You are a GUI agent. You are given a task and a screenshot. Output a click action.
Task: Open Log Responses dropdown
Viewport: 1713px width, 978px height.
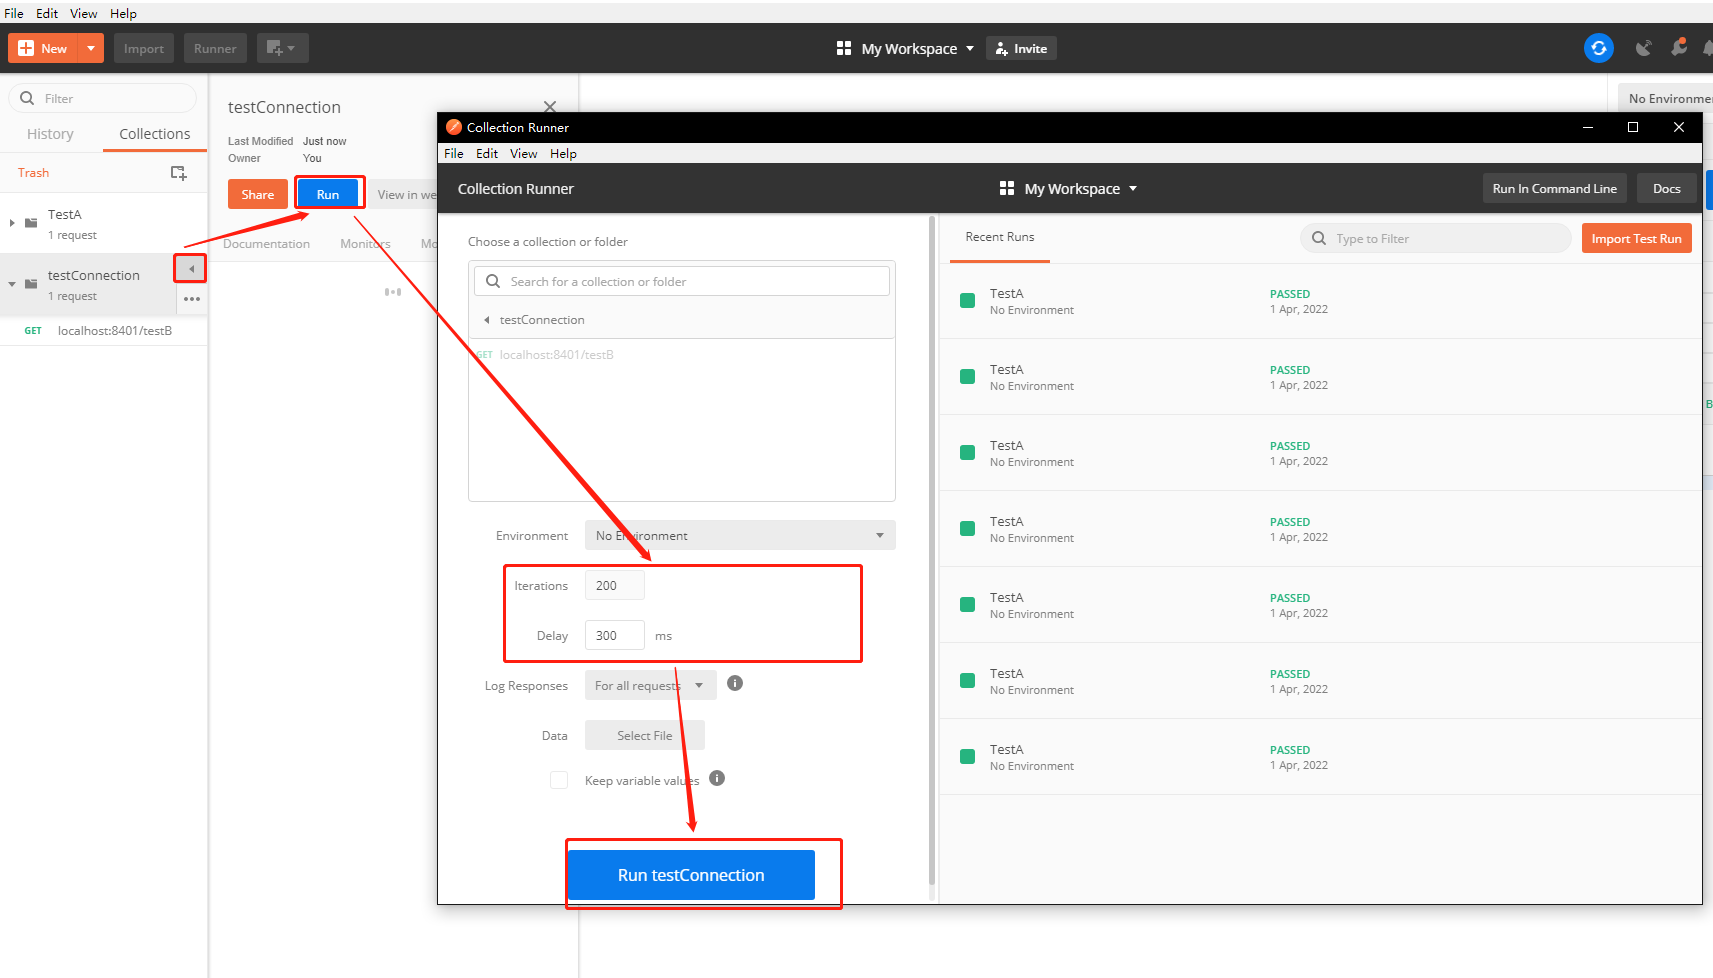point(650,685)
